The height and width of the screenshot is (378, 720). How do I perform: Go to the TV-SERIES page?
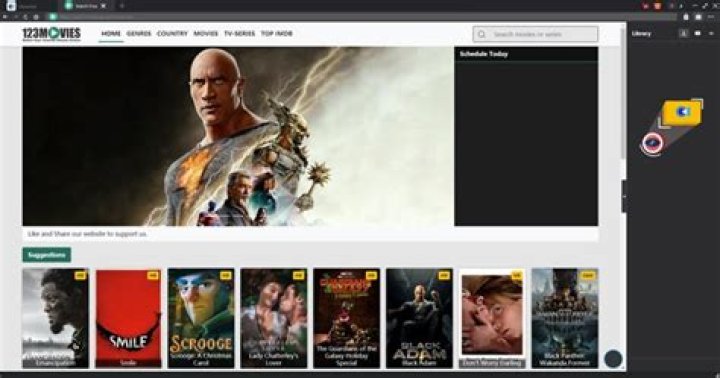(x=239, y=34)
